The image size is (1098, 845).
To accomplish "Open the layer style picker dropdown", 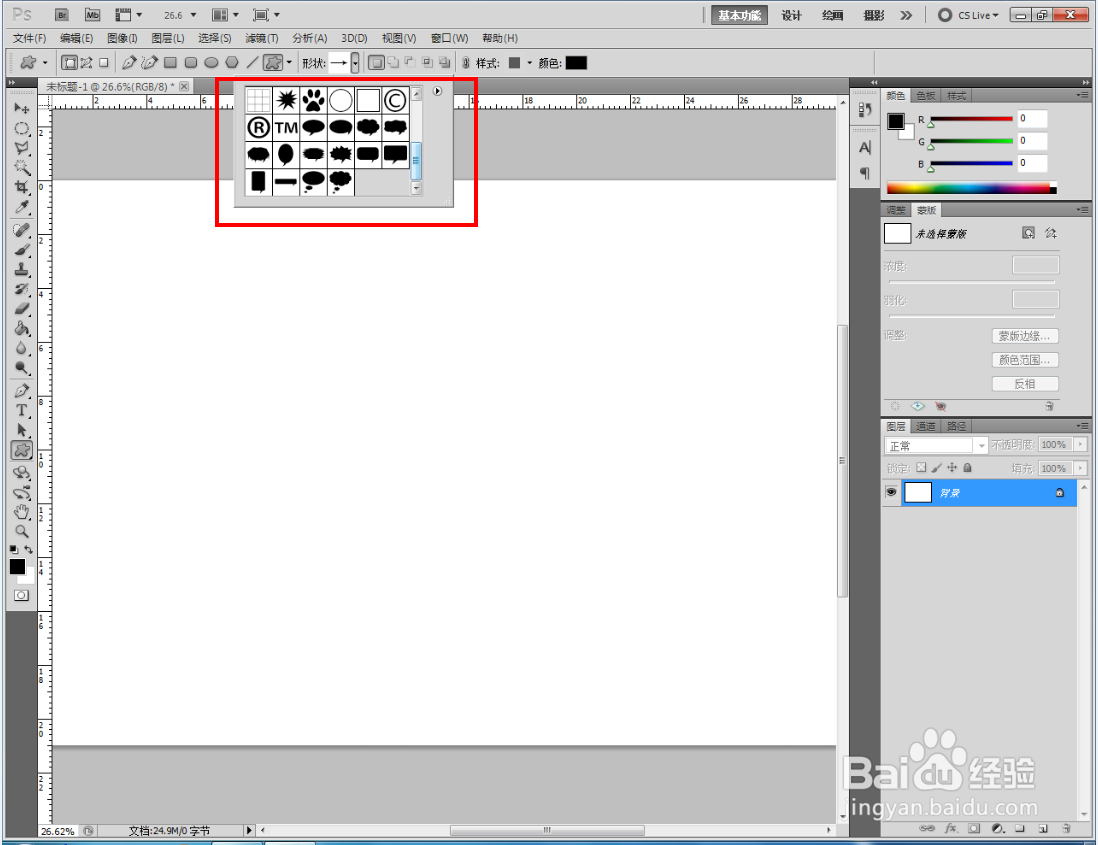I will (x=529, y=63).
